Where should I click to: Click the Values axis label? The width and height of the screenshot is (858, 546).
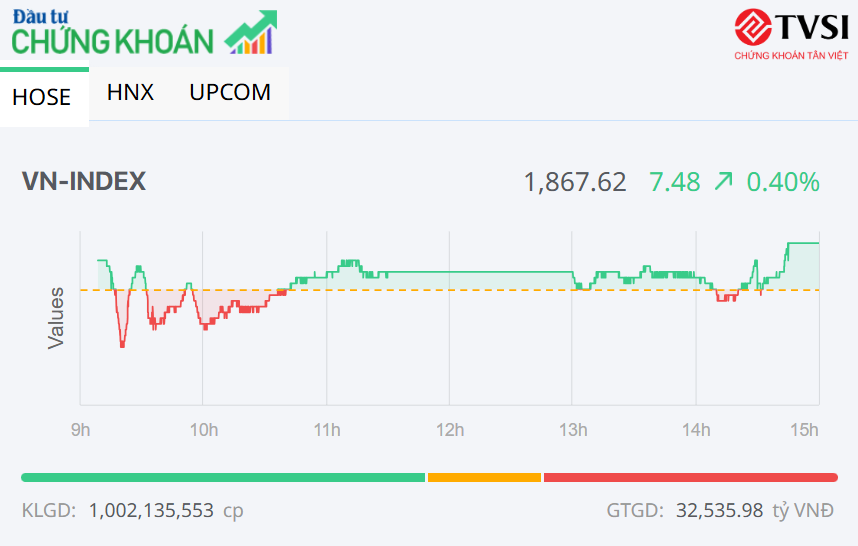[x=57, y=318]
